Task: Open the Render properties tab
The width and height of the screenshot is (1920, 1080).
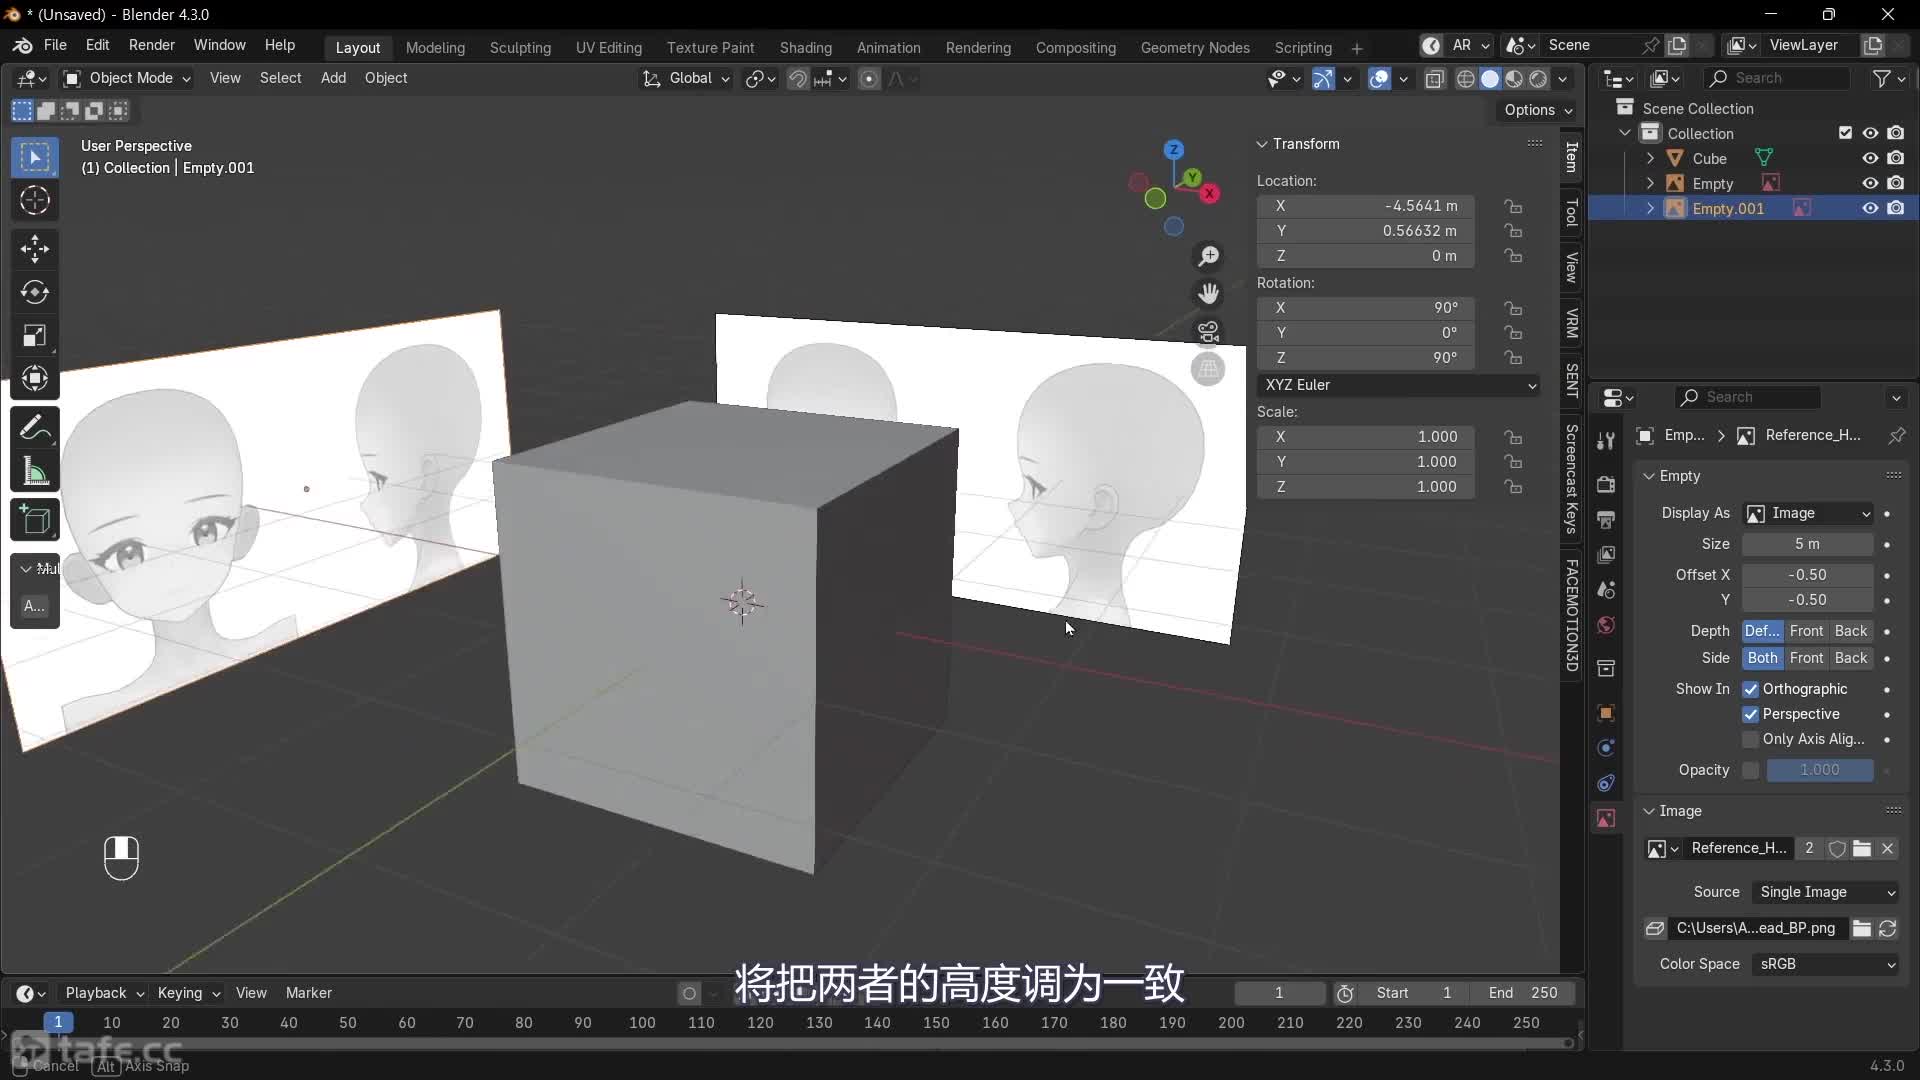Action: (x=1606, y=484)
